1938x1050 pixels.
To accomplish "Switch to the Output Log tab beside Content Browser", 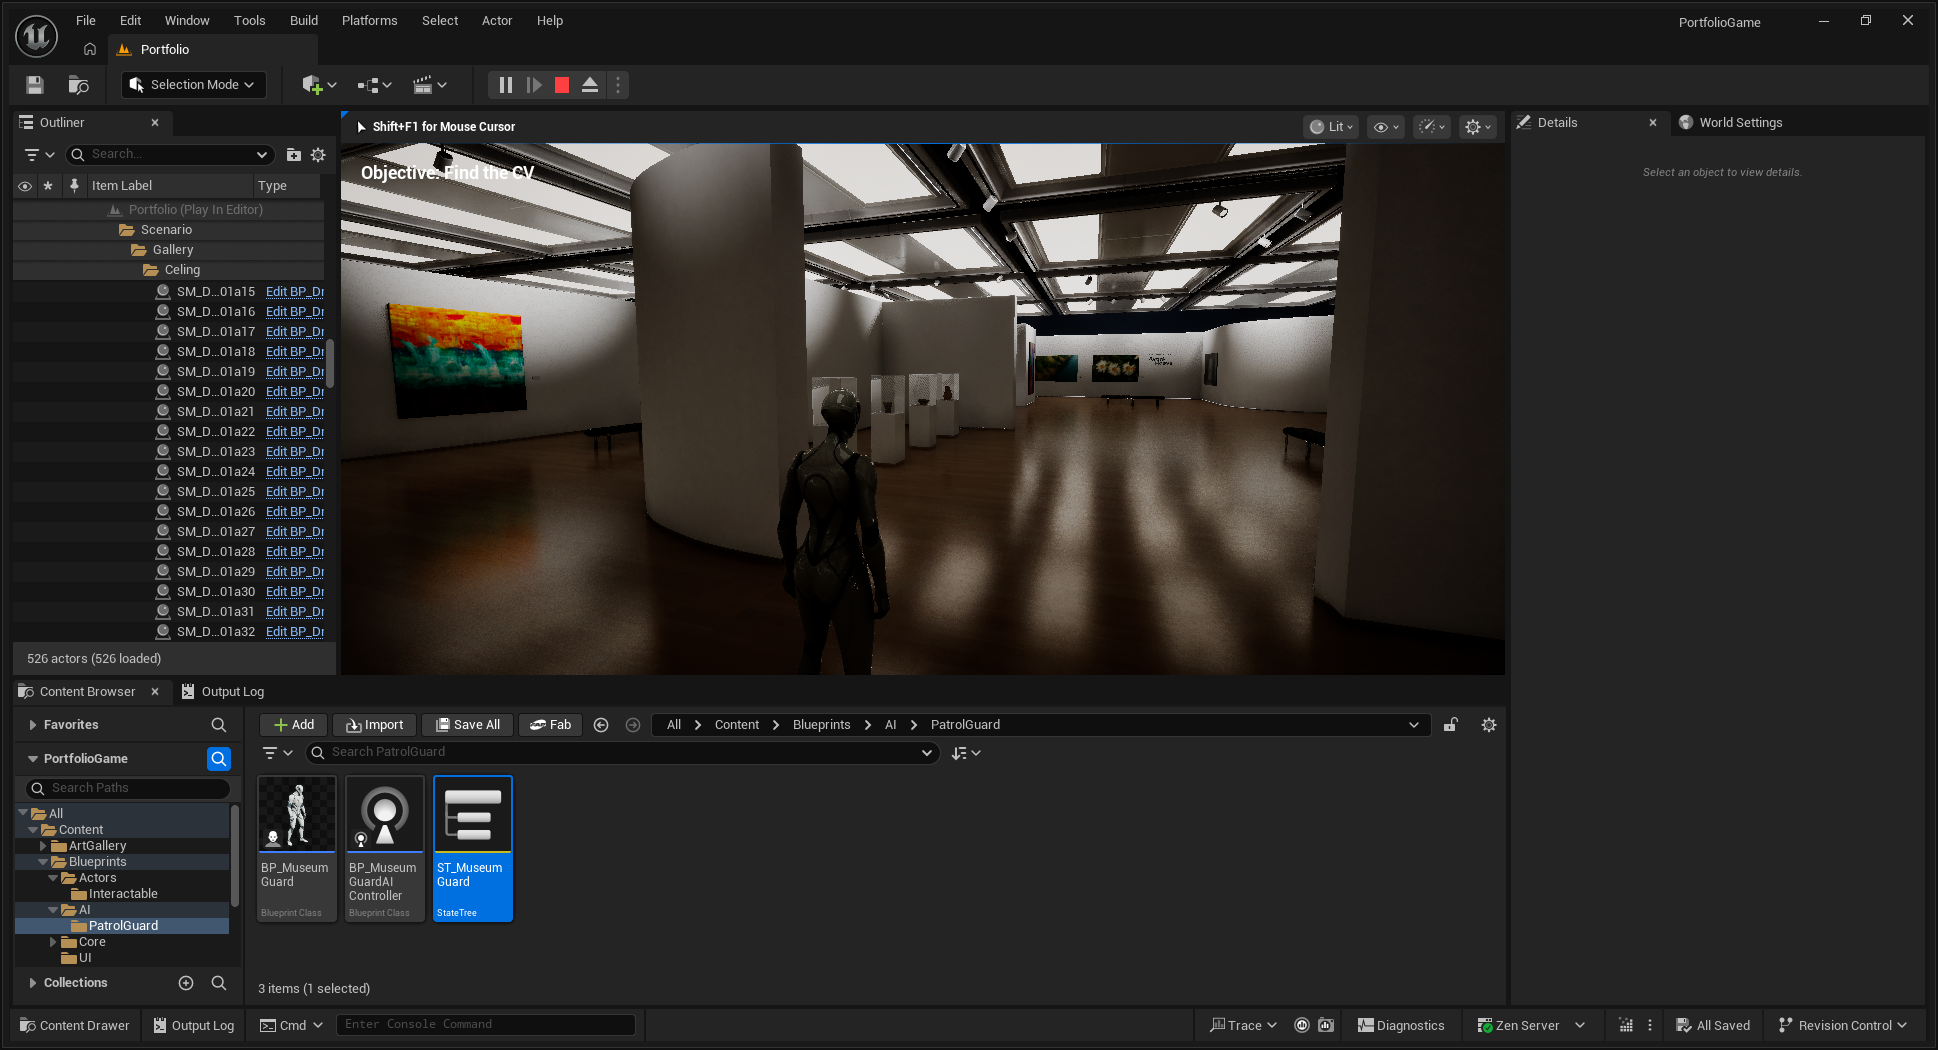I will click(222, 692).
